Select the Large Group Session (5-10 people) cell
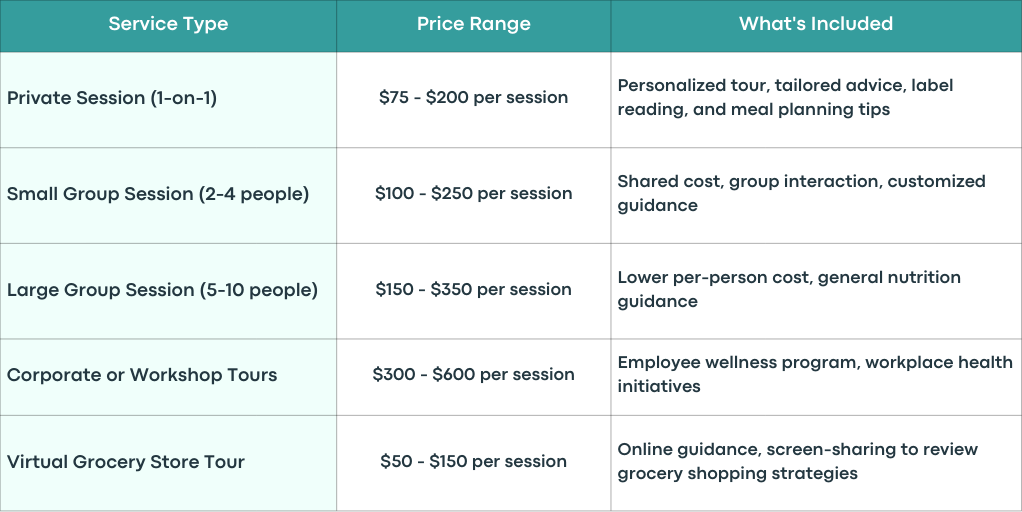The width and height of the screenshot is (1022, 512). tap(168, 291)
